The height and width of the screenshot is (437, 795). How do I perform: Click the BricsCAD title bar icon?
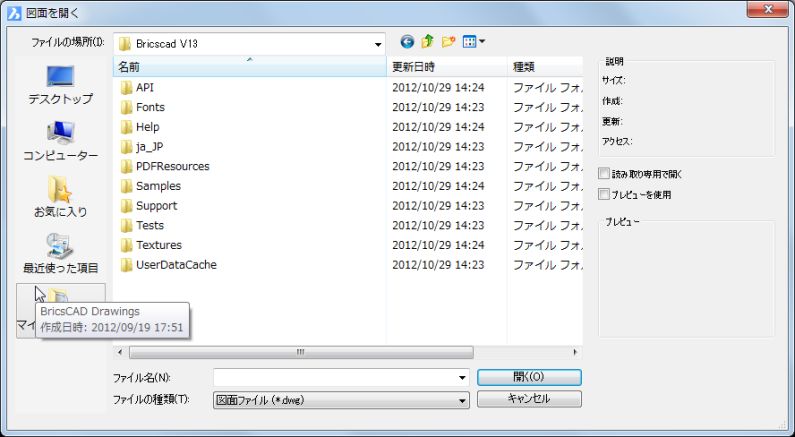[x=14, y=13]
